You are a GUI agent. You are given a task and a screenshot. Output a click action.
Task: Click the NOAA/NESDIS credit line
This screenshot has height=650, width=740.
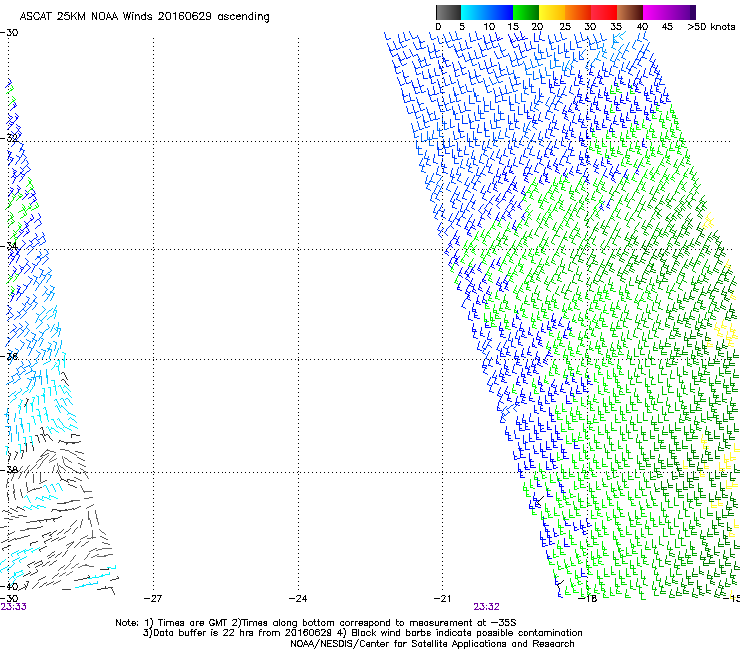tap(432, 644)
